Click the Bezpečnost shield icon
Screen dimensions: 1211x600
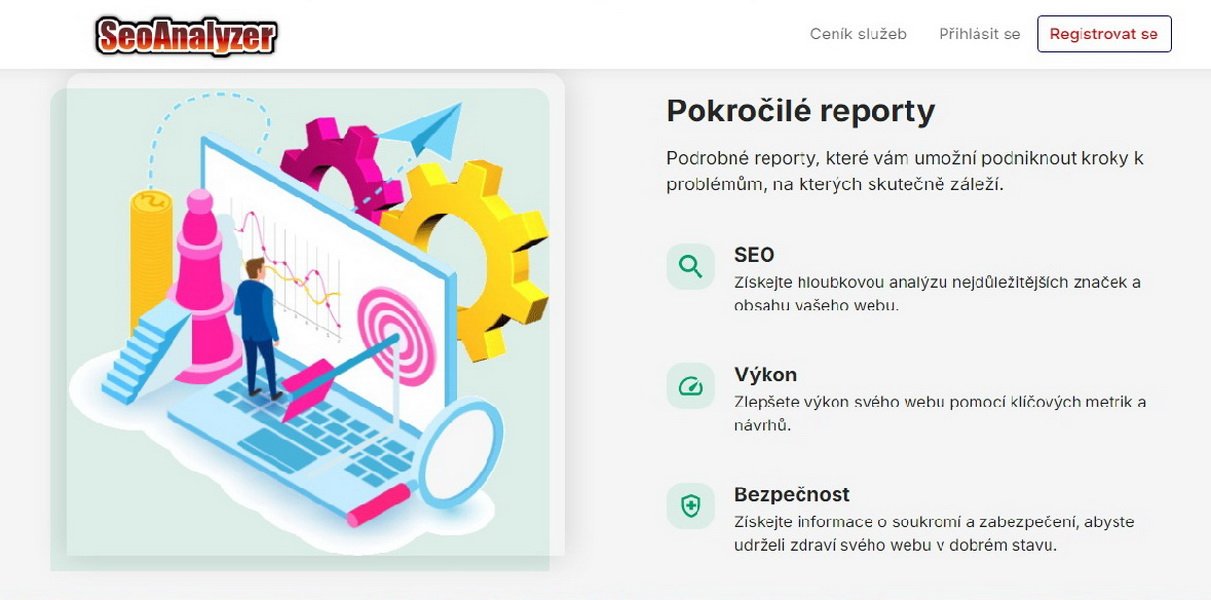[691, 506]
